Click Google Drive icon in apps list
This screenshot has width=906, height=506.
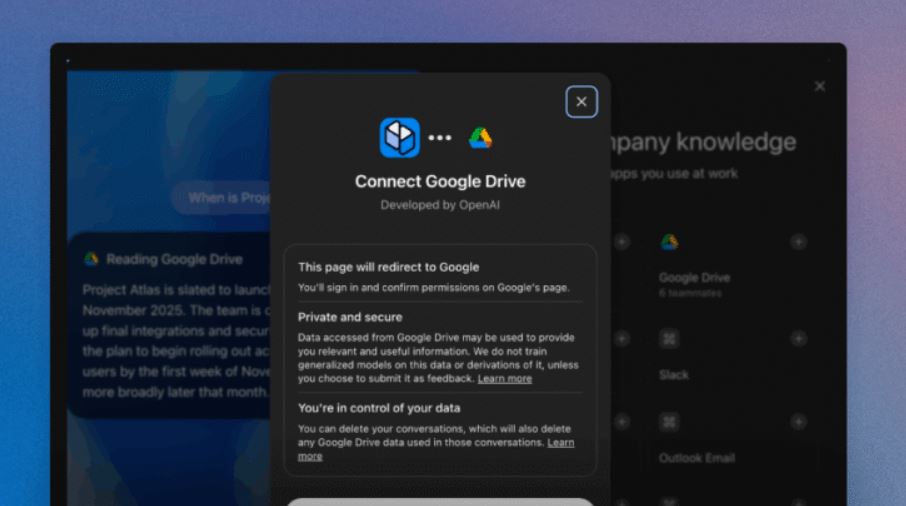pyautogui.click(x=669, y=242)
